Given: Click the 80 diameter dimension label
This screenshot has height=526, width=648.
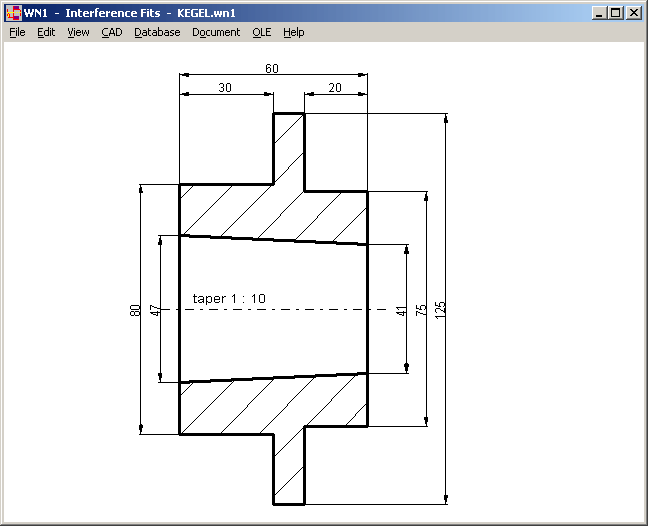Looking at the screenshot, I should click(x=135, y=310).
